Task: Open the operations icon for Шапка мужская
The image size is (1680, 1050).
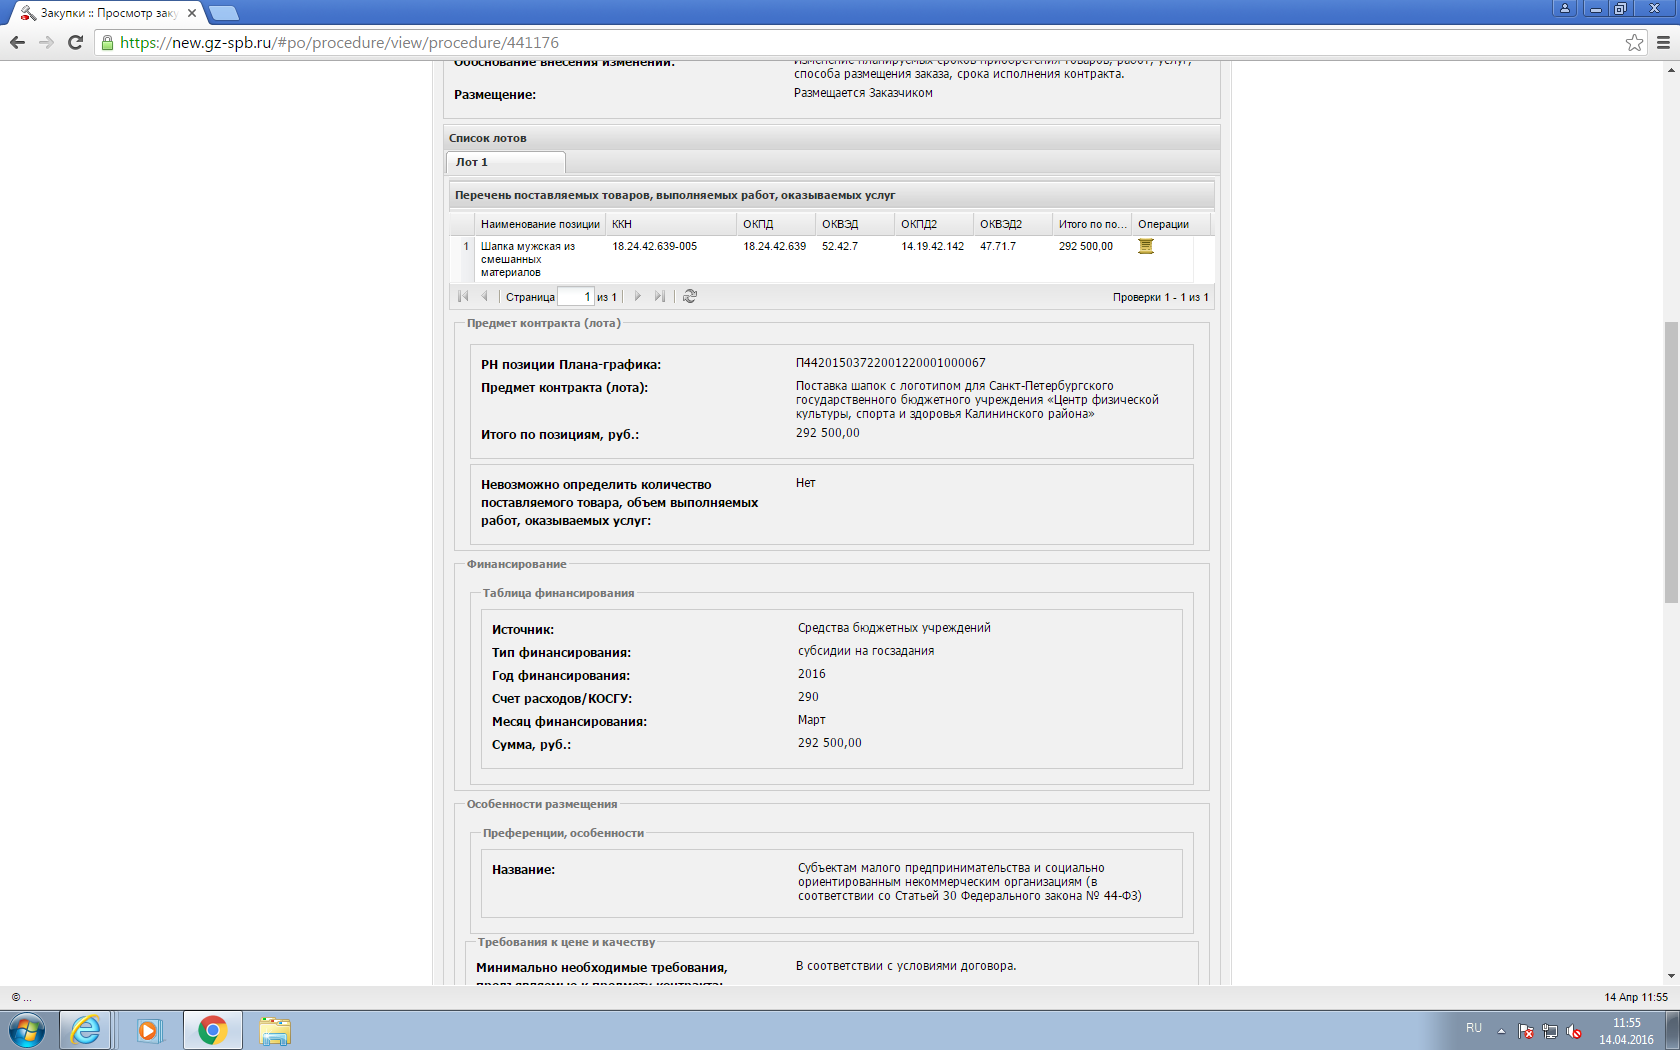Action: (1146, 246)
